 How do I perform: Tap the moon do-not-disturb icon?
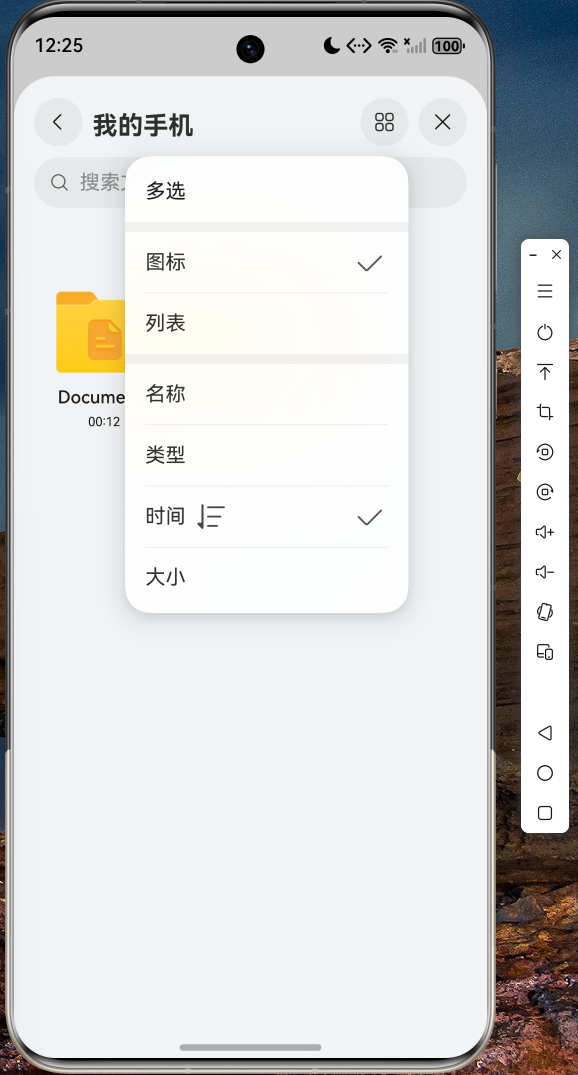pyautogui.click(x=332, y=46)
